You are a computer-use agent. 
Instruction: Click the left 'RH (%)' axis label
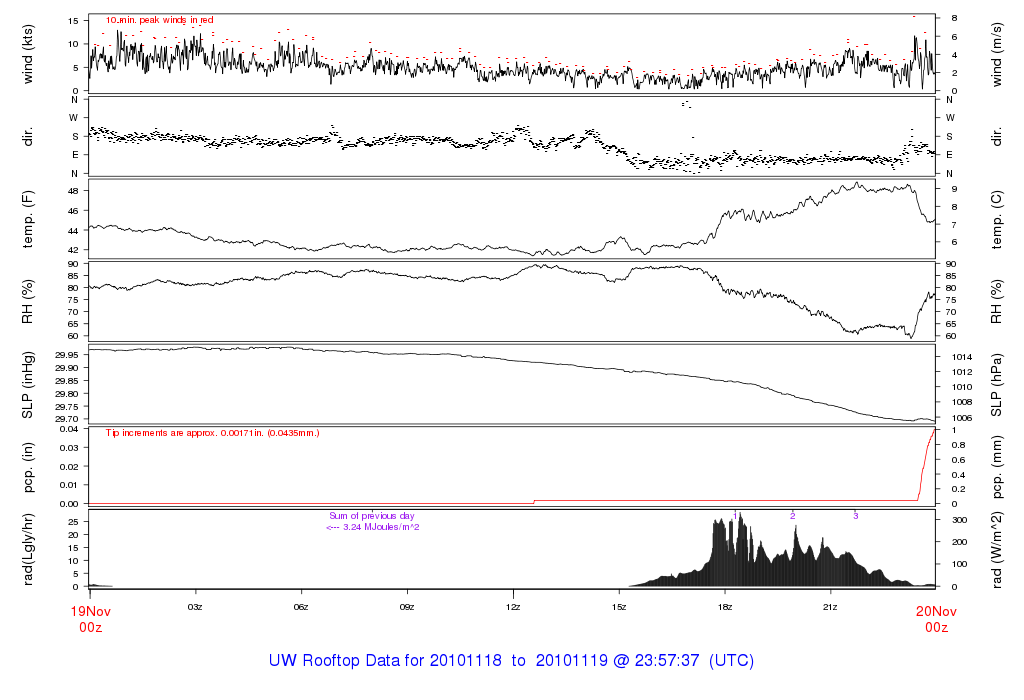[27, 302]
